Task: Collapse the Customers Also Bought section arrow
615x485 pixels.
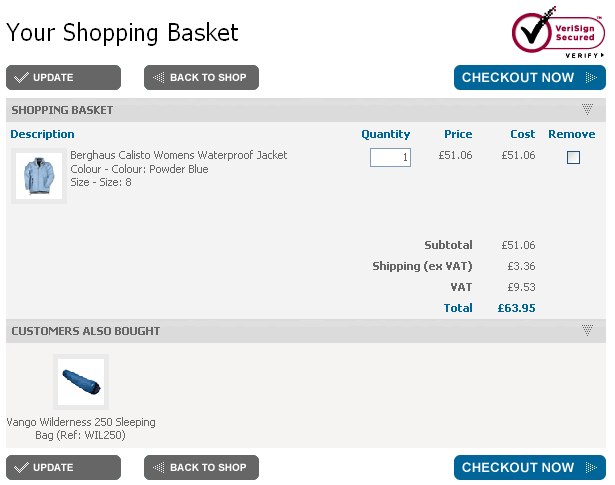Action: 587,331
